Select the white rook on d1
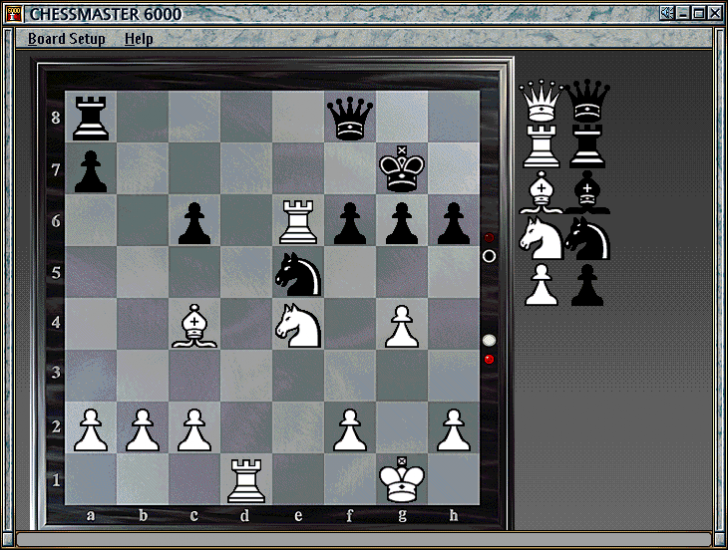The height and width of the screenshot is (550, 728). (246, 481)
